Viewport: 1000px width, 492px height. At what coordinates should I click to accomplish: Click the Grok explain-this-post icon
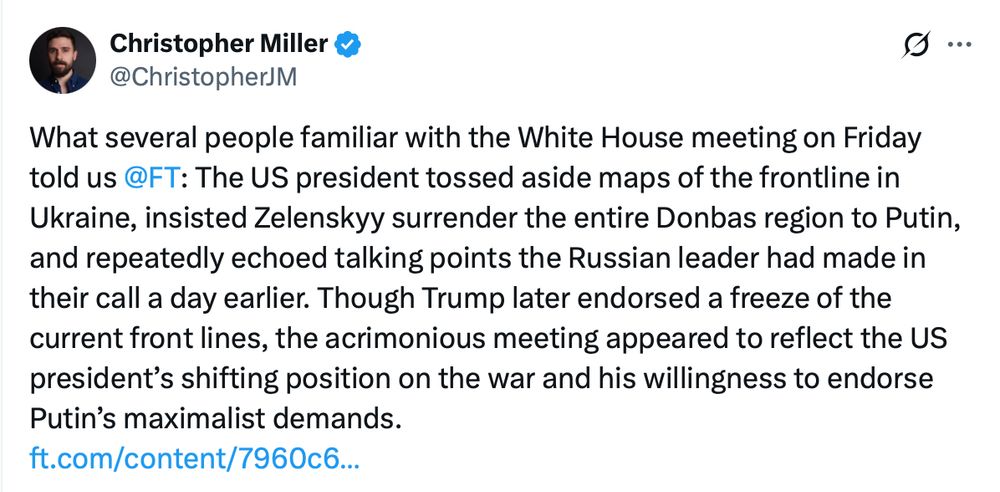(915, 46)
